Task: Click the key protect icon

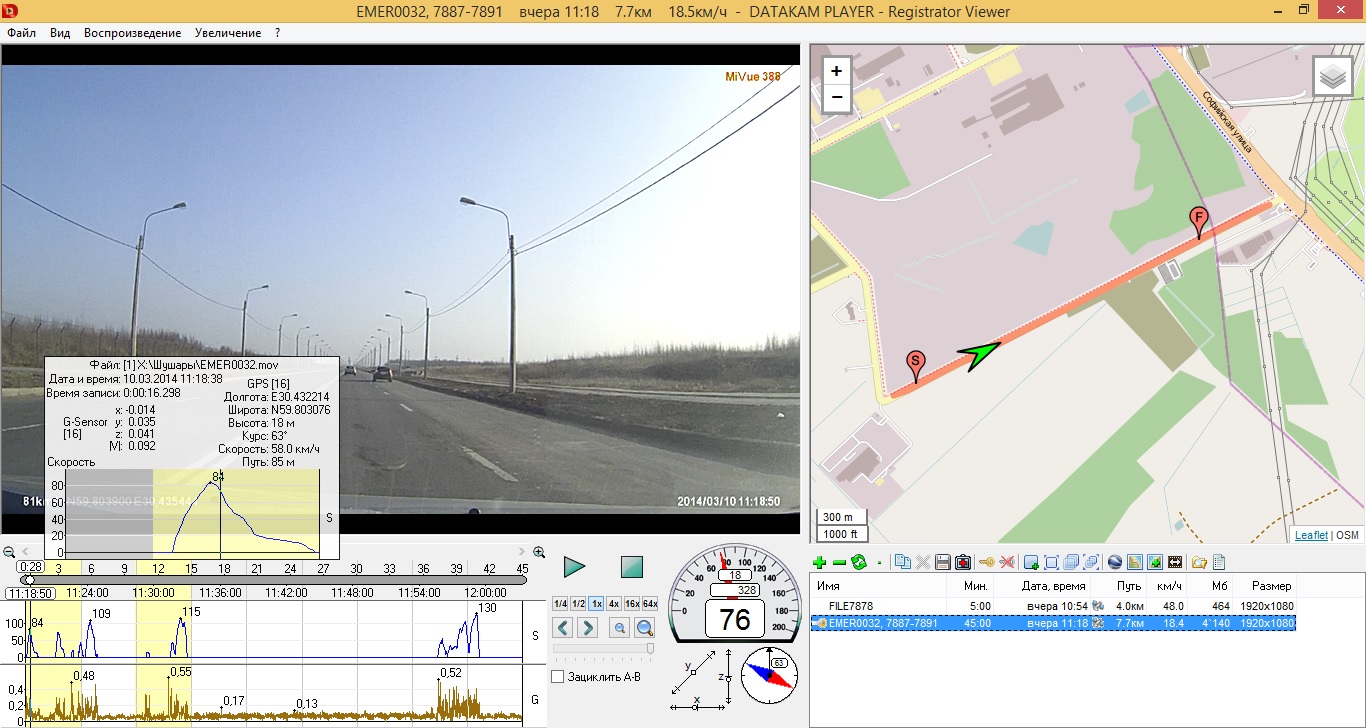Action: pos(986,562)
